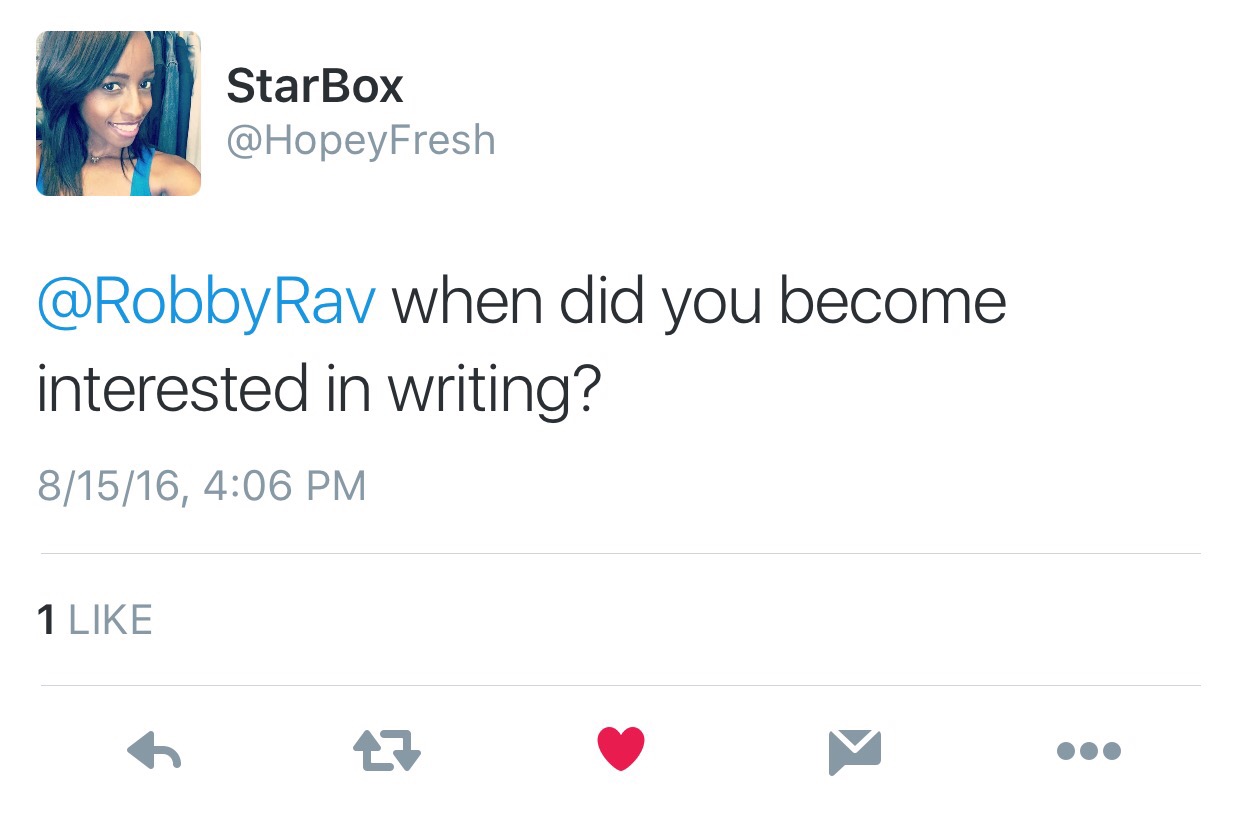The width and height of the screenshot is (1242, 814).
Task: Reply to the StarBox tweet
Action: tap(155, 750)
